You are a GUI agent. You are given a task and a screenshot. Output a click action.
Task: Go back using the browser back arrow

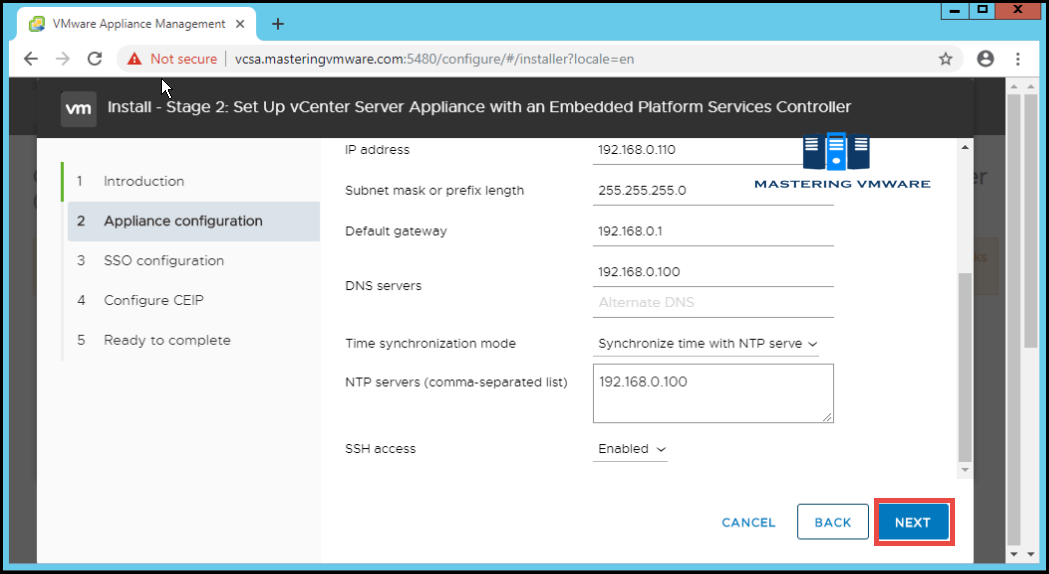[x=31, y=59]
